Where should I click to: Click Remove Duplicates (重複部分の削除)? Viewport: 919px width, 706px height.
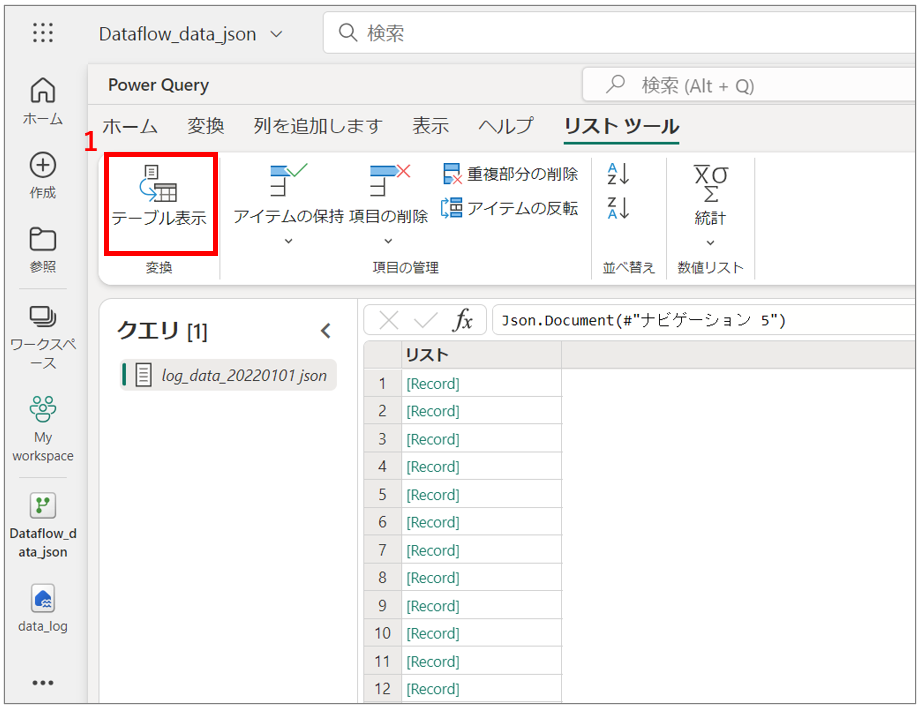510,174
